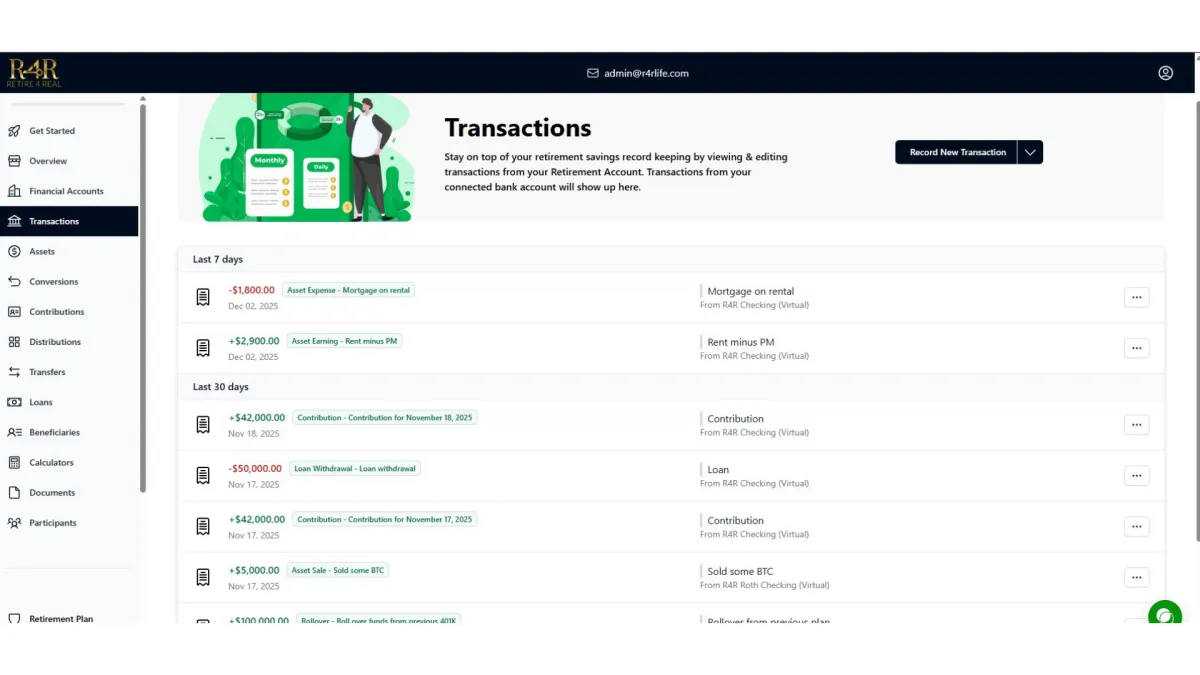Click the Participants people icon

tap(14, 523)
